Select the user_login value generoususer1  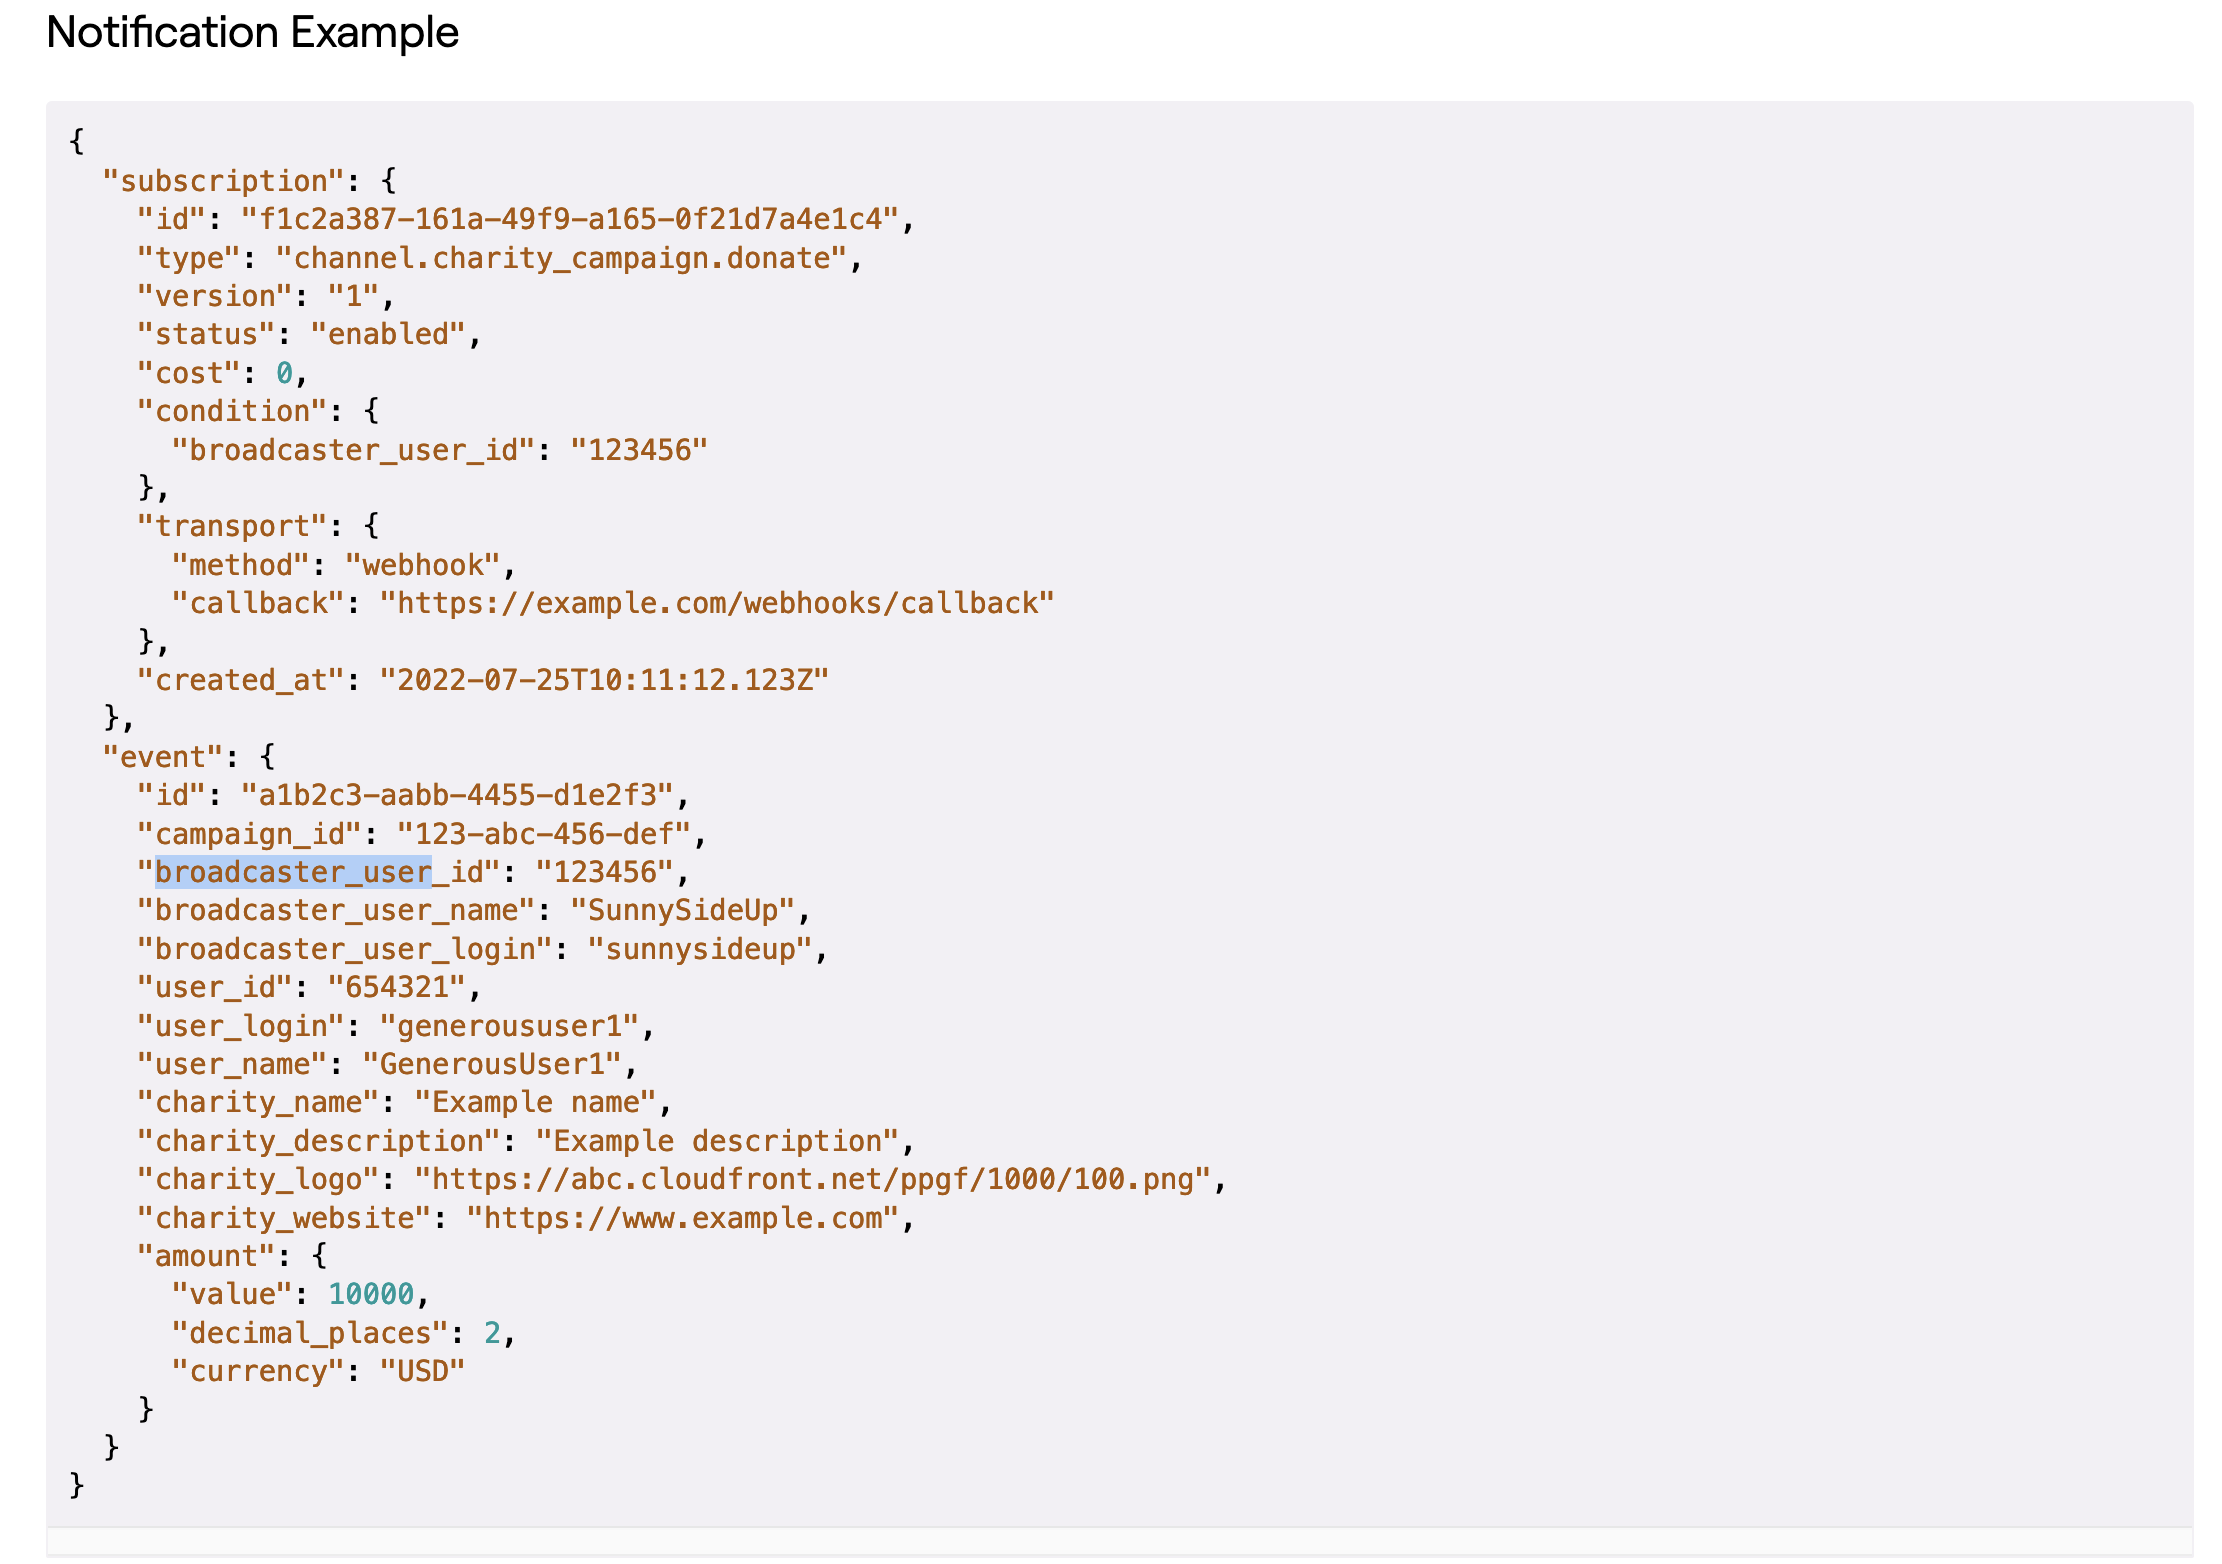tap(514, 1024)
